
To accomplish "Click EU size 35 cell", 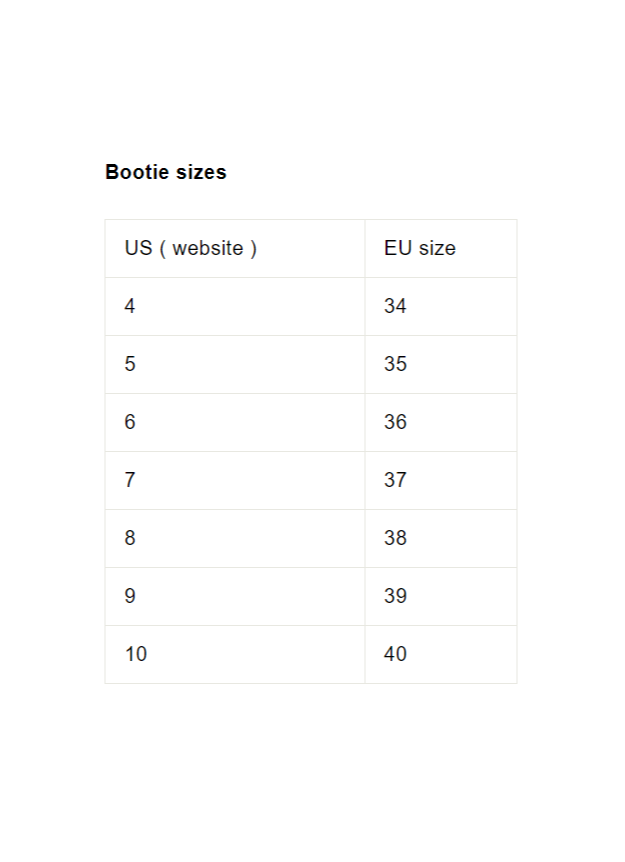I will 441,364.
